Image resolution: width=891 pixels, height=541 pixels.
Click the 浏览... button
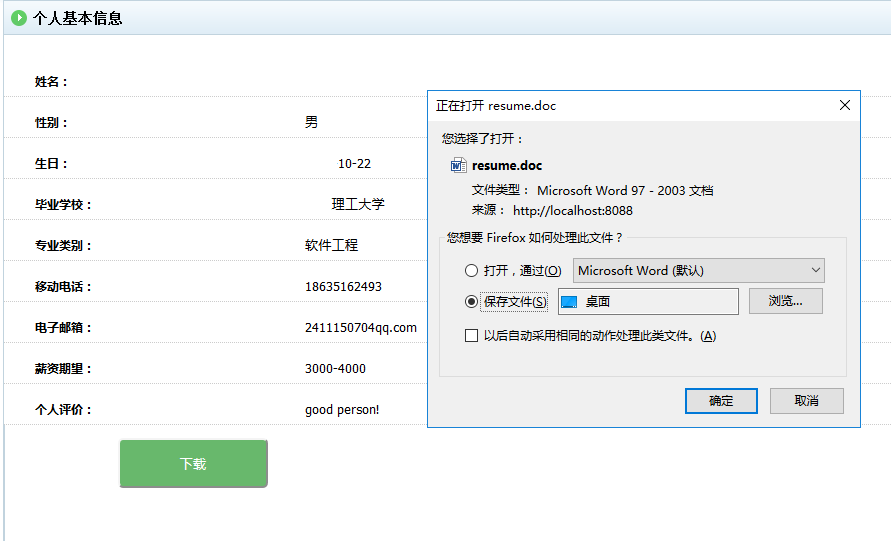coord(786,301)
